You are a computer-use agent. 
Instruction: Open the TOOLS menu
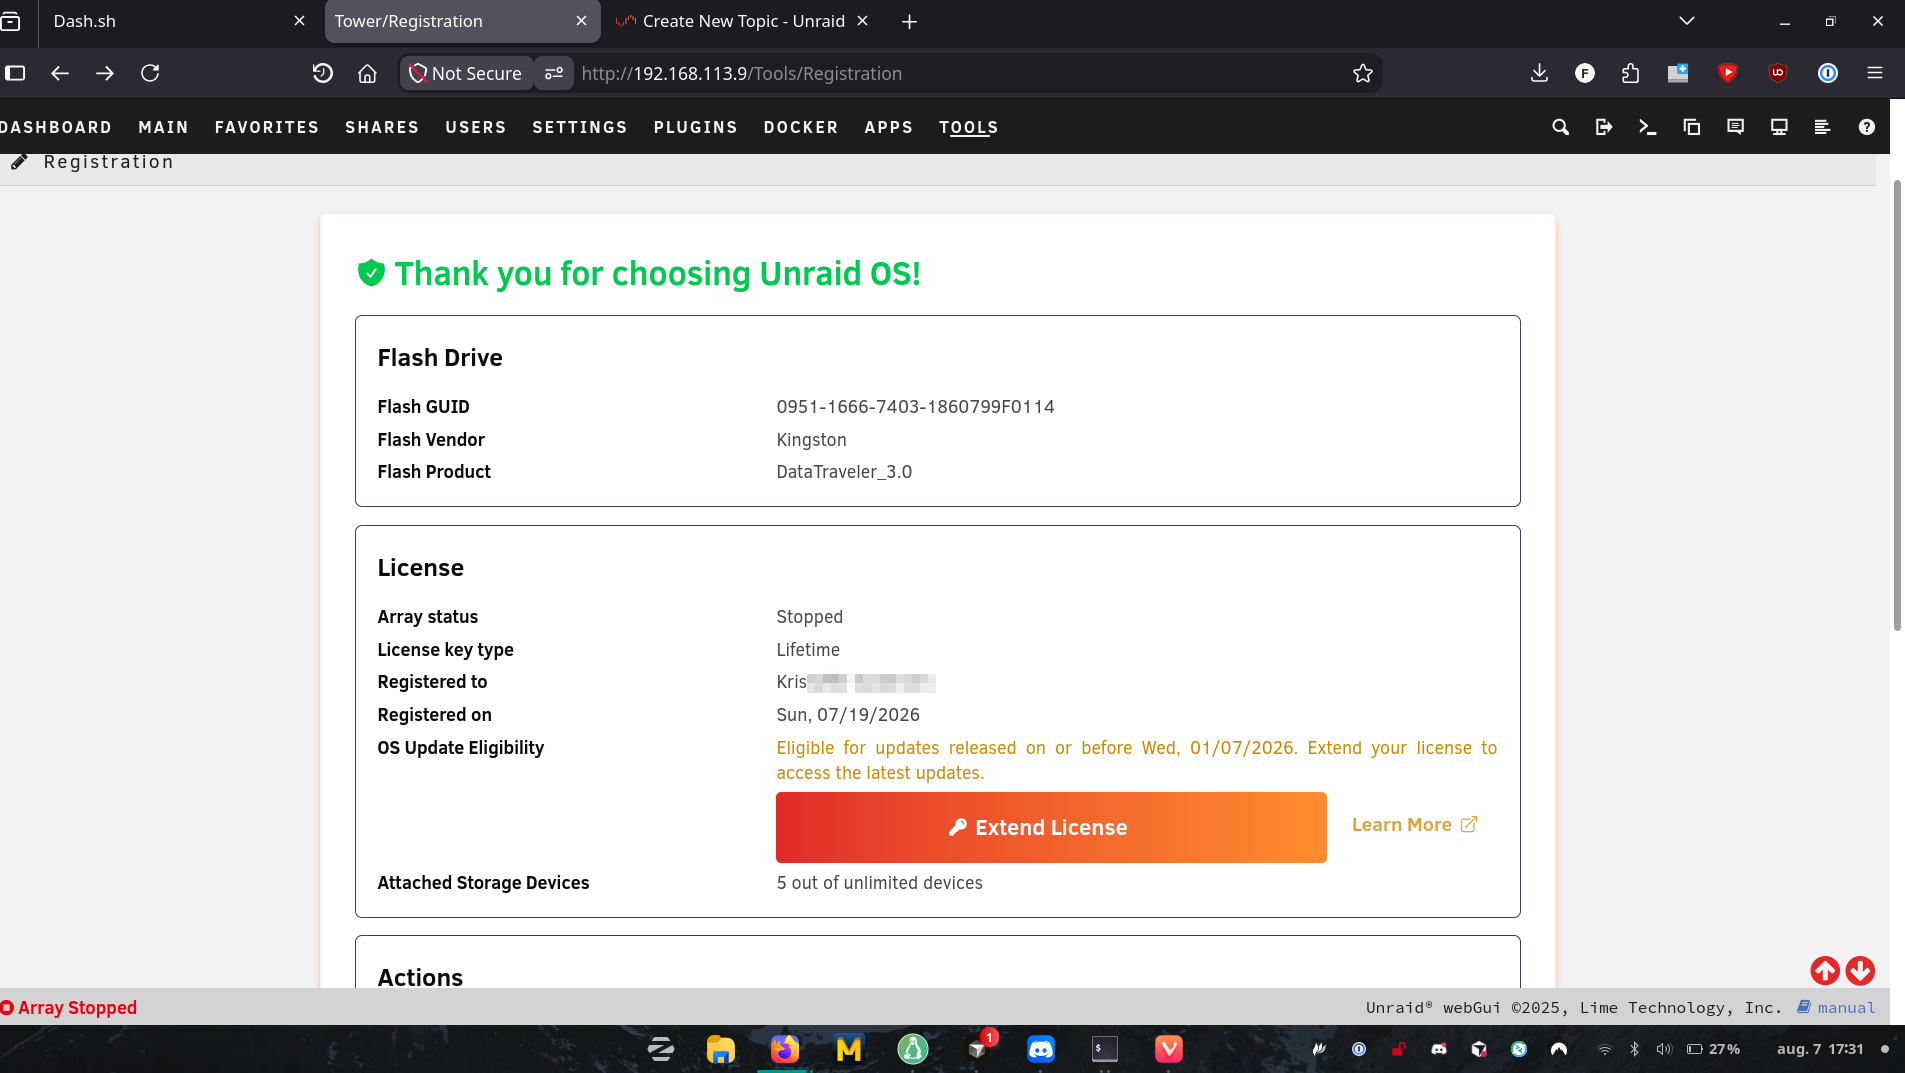point(969,127)
